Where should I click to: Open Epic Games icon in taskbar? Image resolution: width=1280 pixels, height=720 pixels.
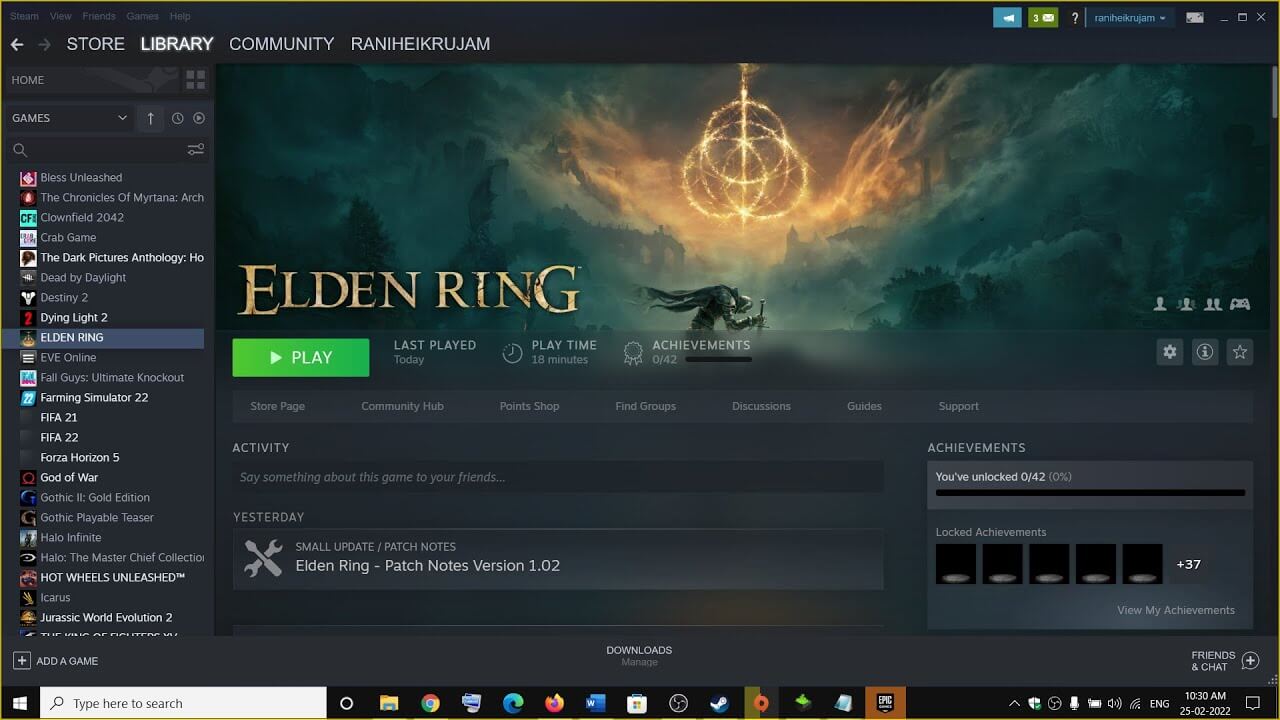coord(885,703)
